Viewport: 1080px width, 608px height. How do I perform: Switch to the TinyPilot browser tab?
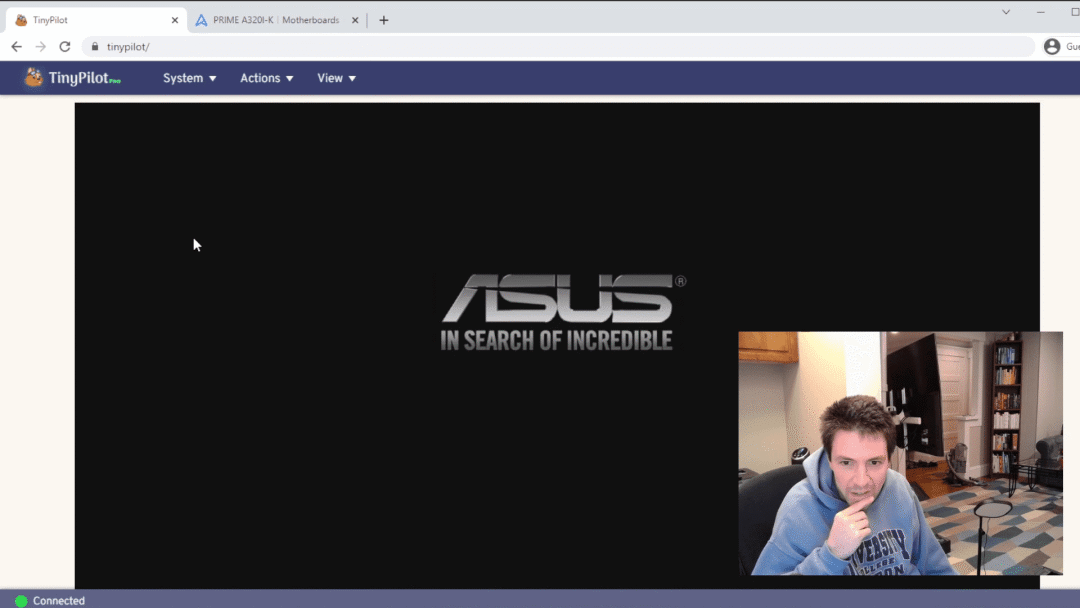click(x=90, y=20)
